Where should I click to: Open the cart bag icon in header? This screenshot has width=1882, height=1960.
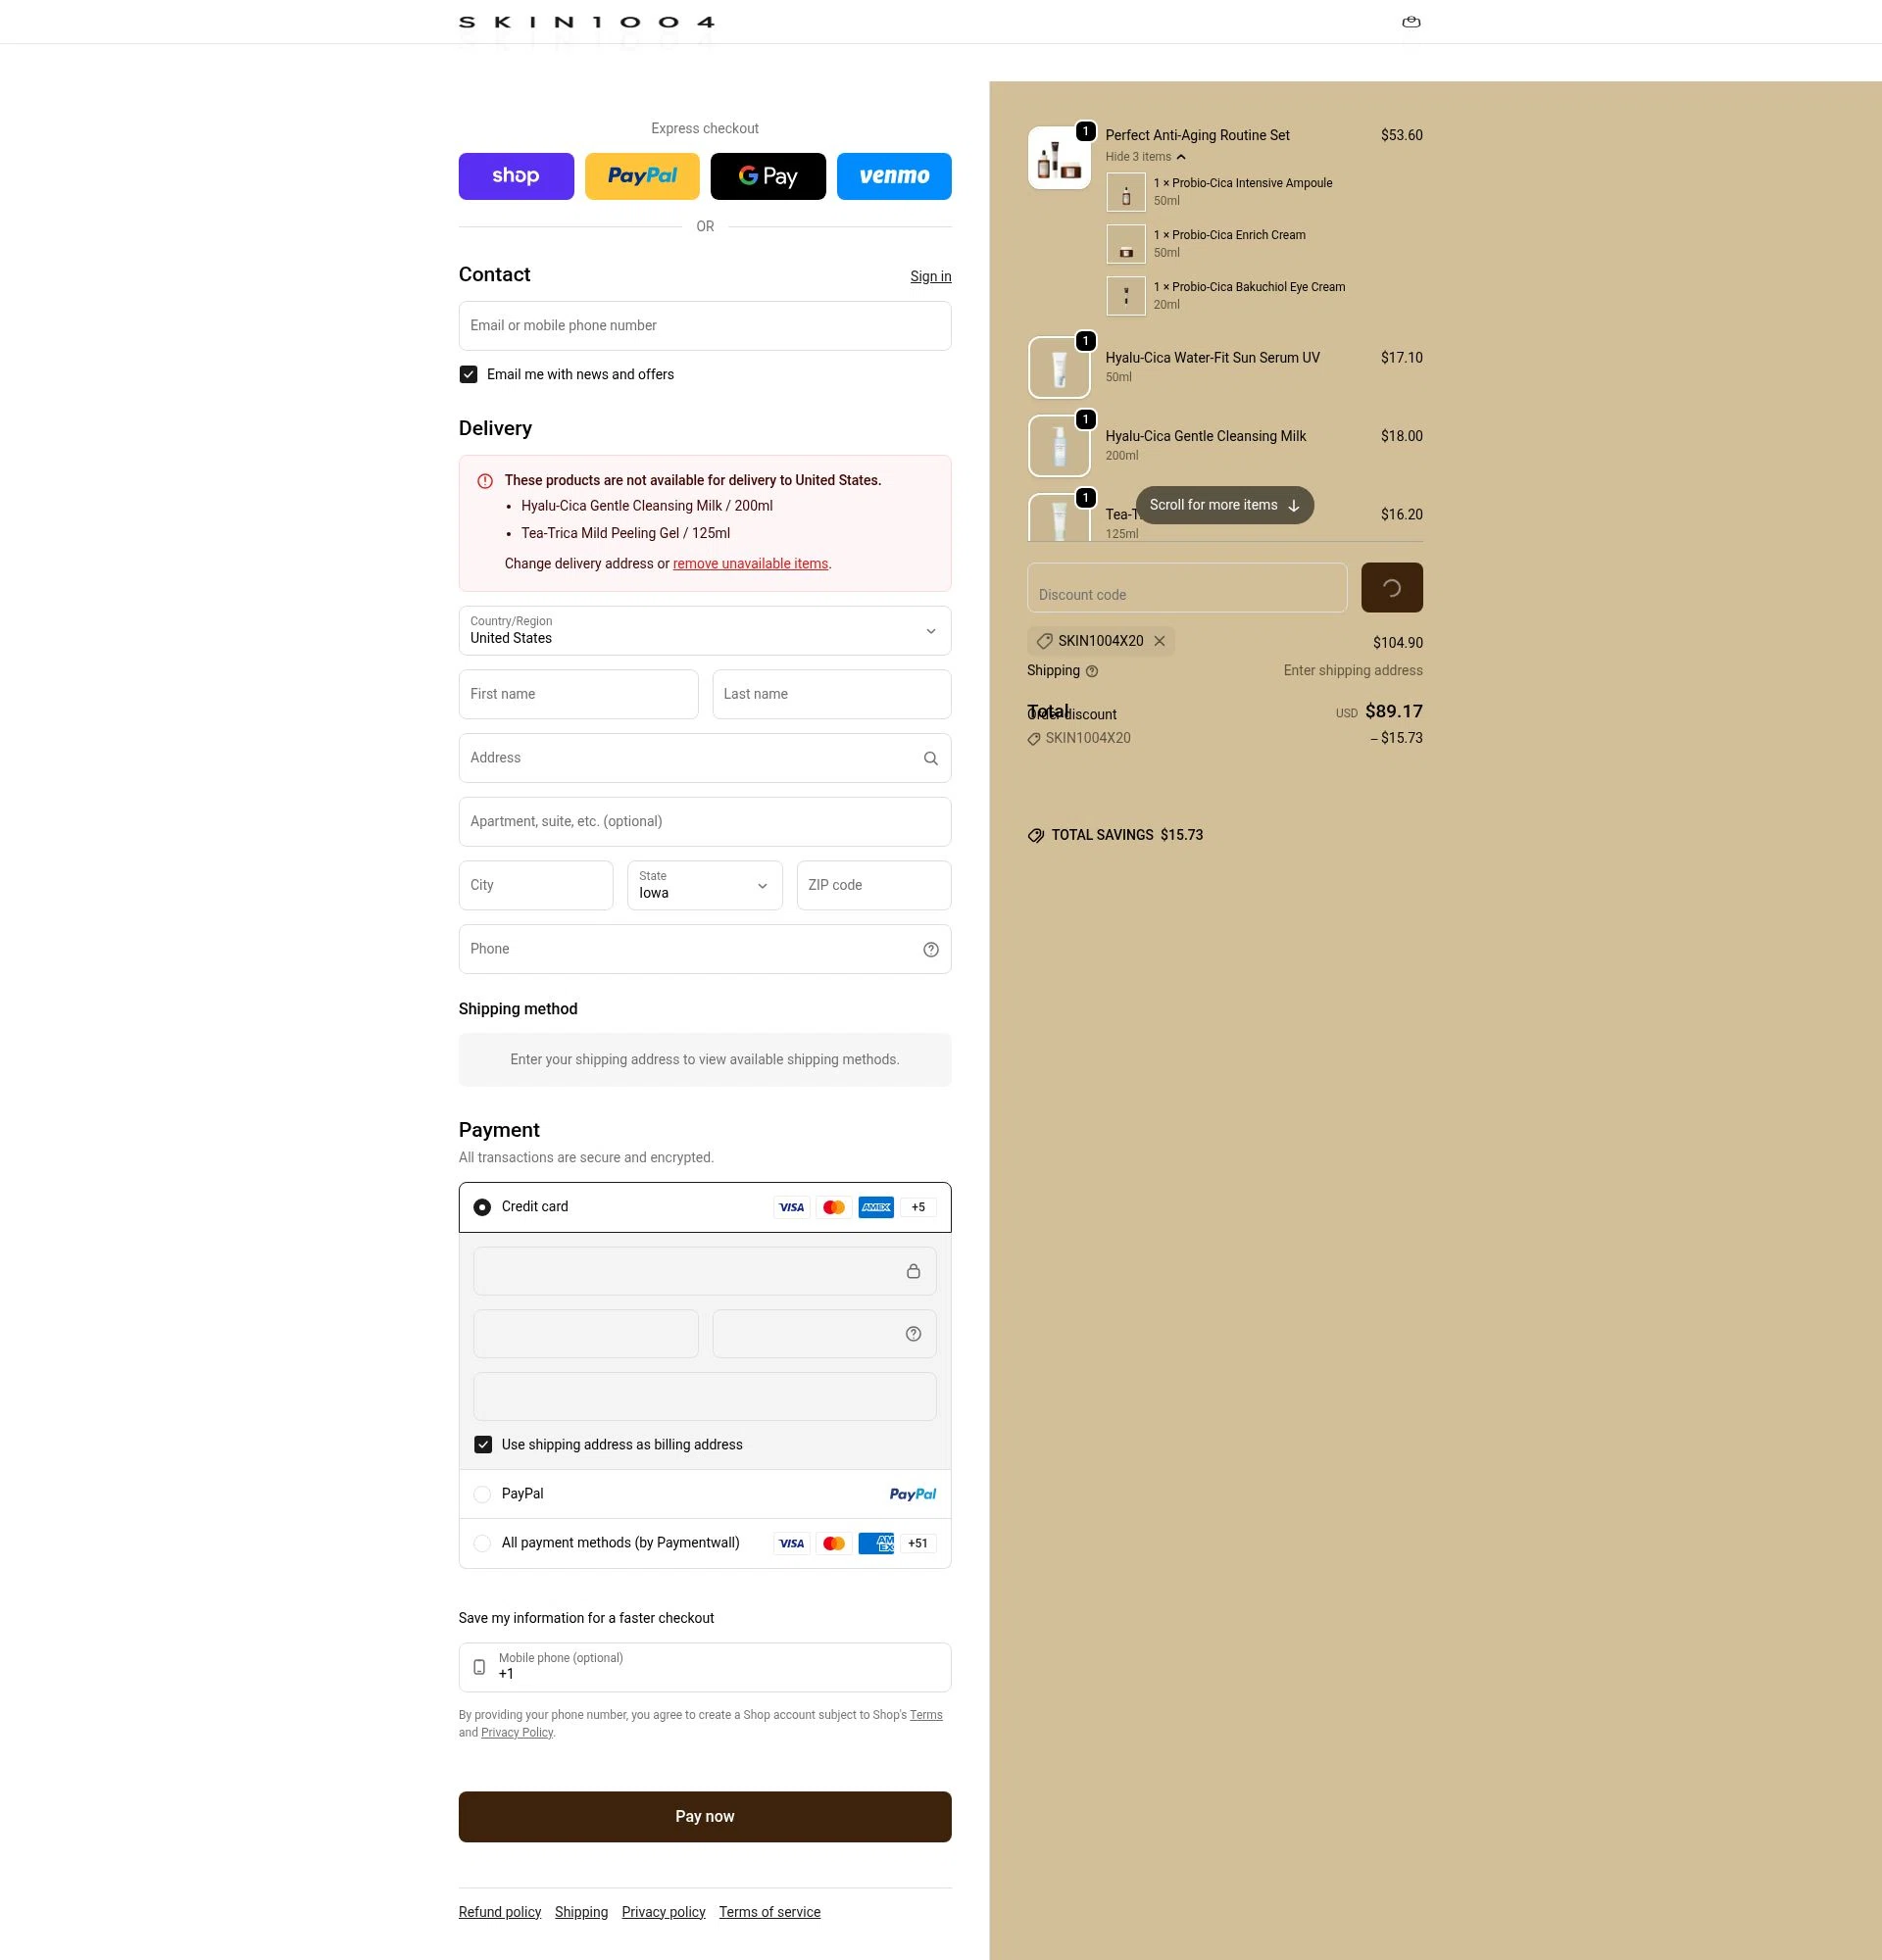click(1411, 22)
